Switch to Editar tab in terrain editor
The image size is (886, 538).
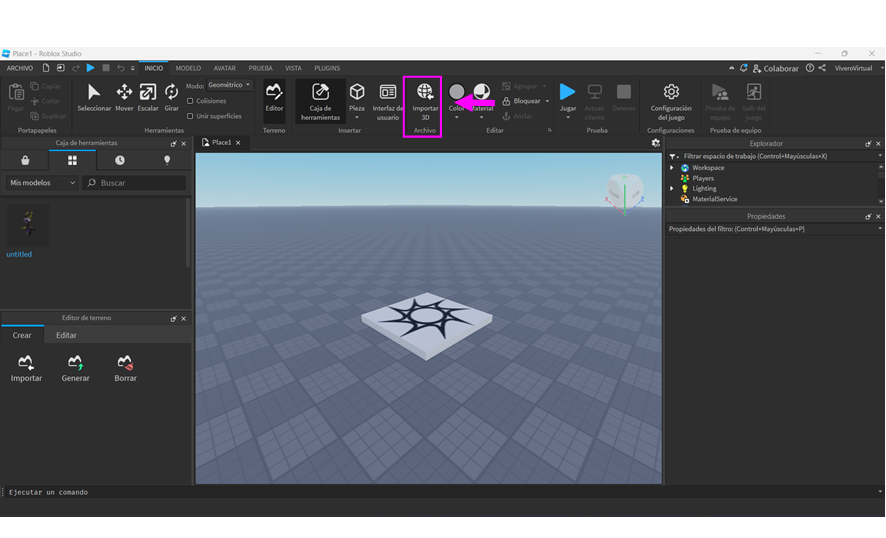tap(66, 335)
